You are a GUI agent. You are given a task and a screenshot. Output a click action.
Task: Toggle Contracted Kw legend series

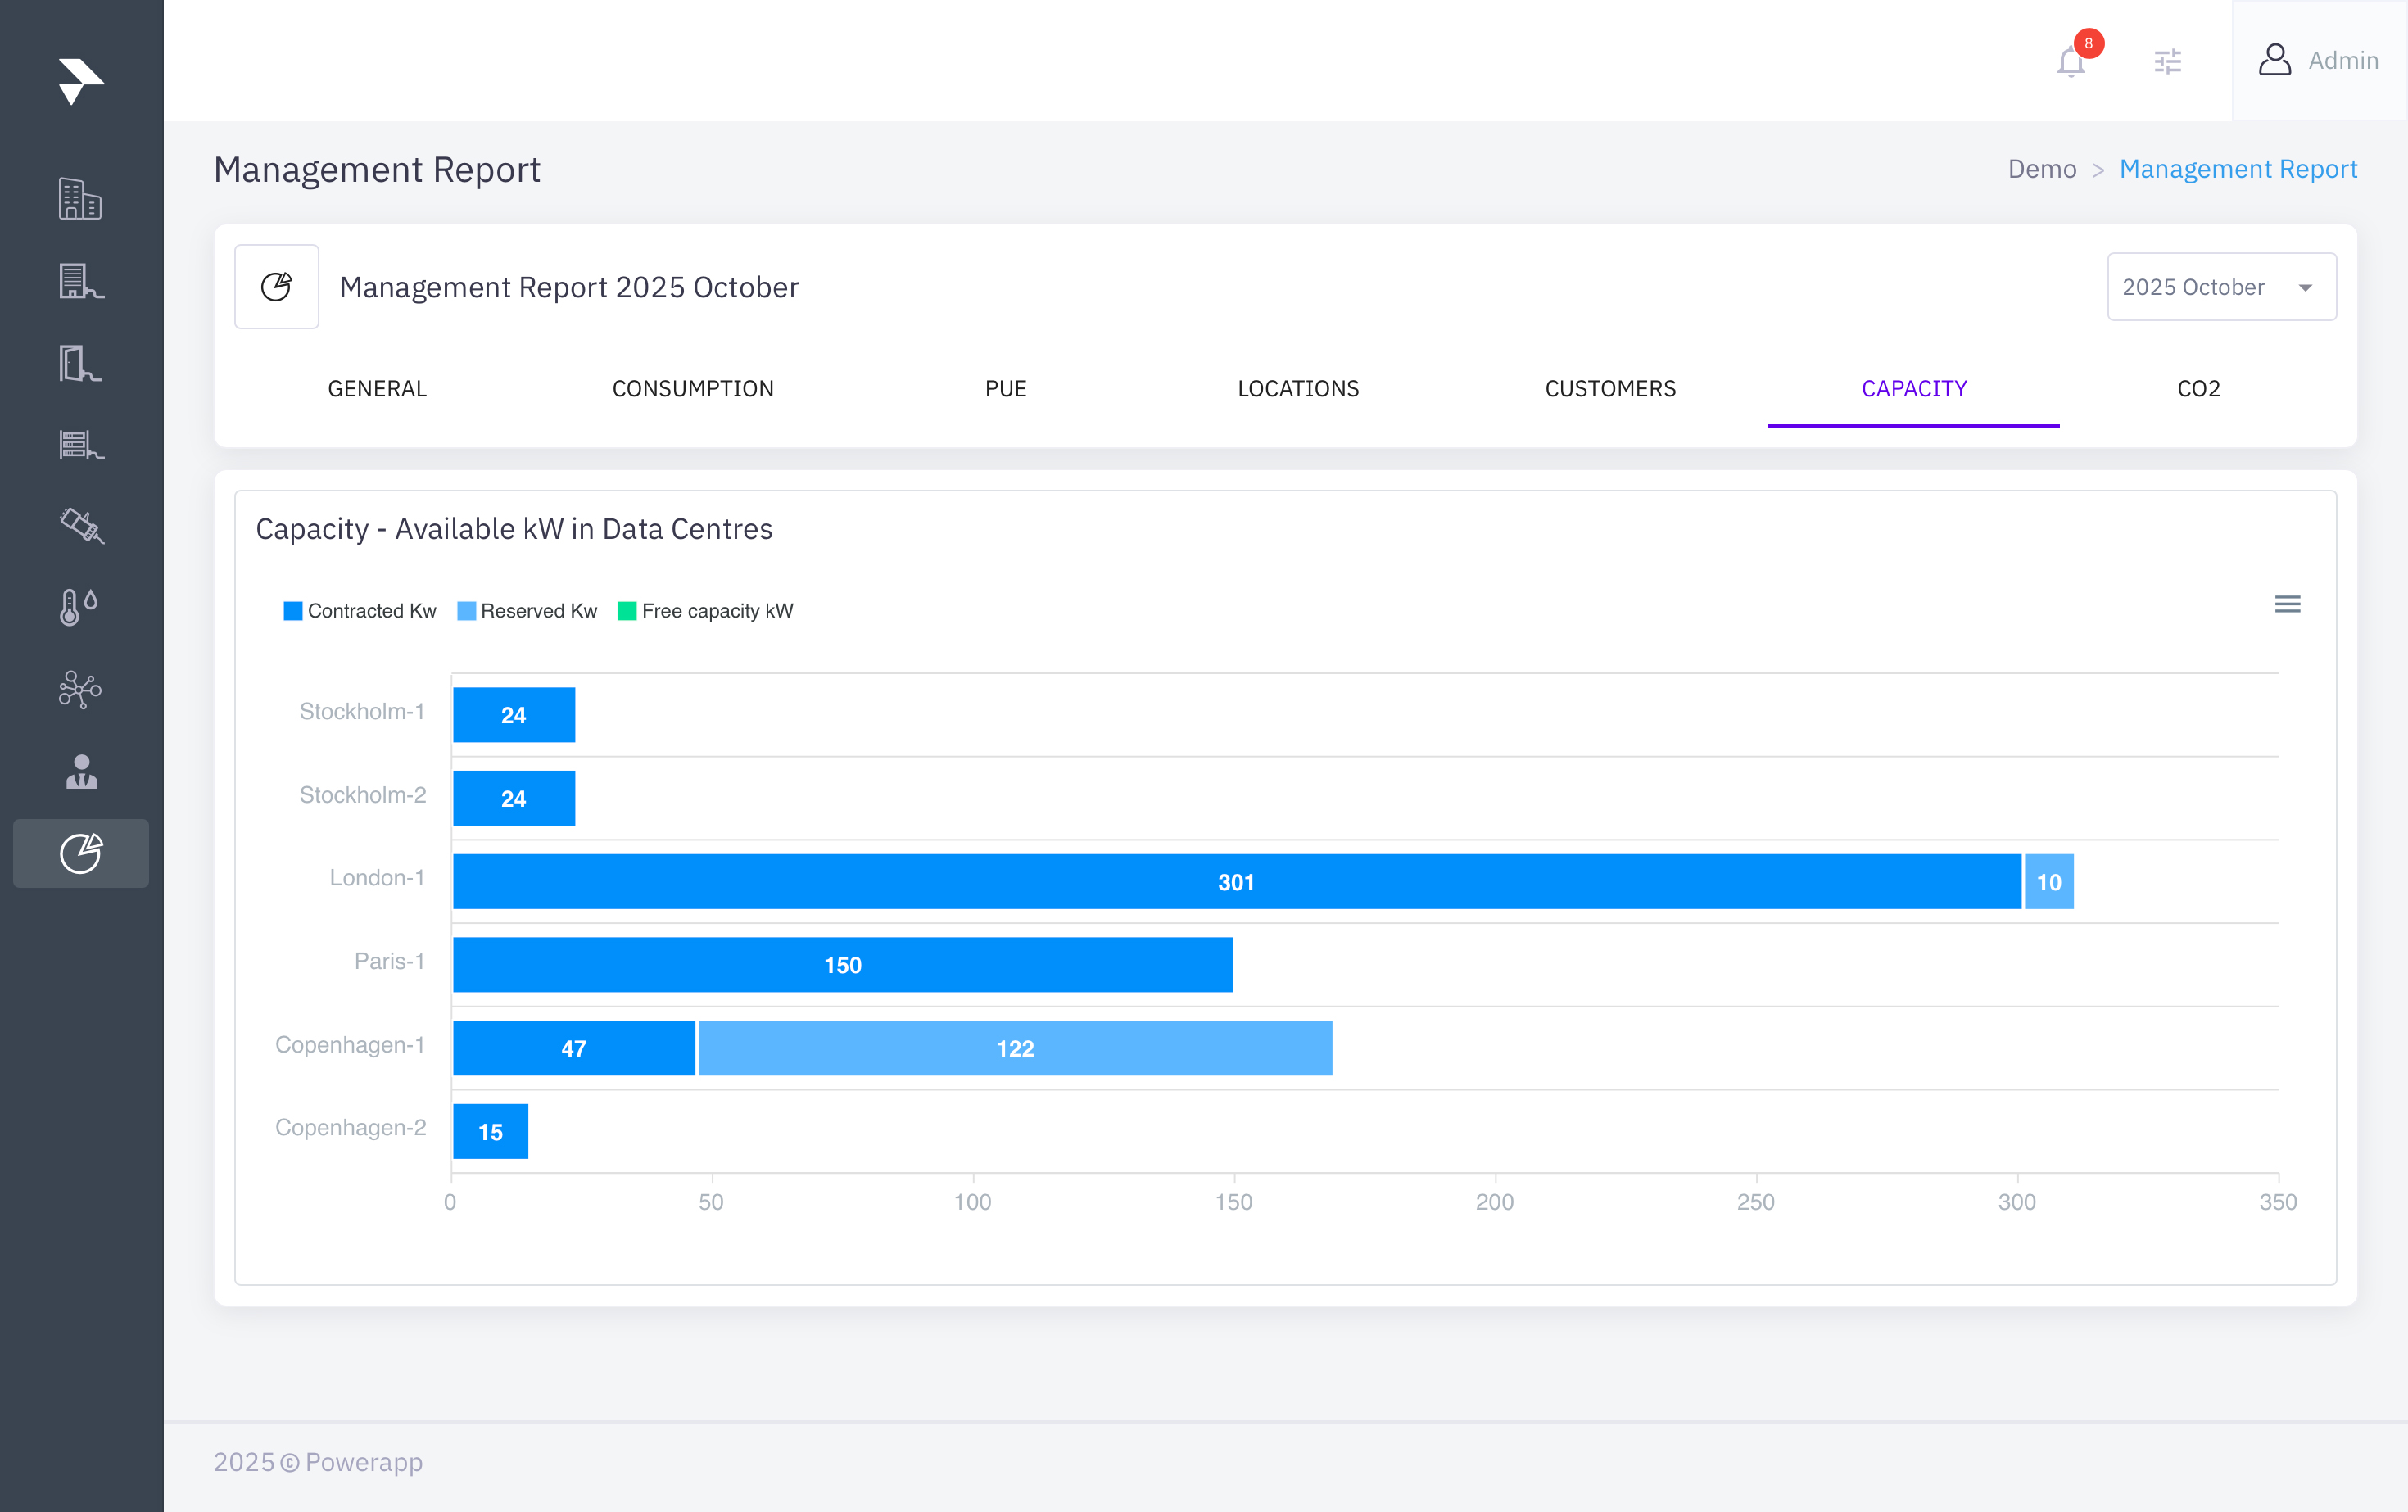[360, 611]
